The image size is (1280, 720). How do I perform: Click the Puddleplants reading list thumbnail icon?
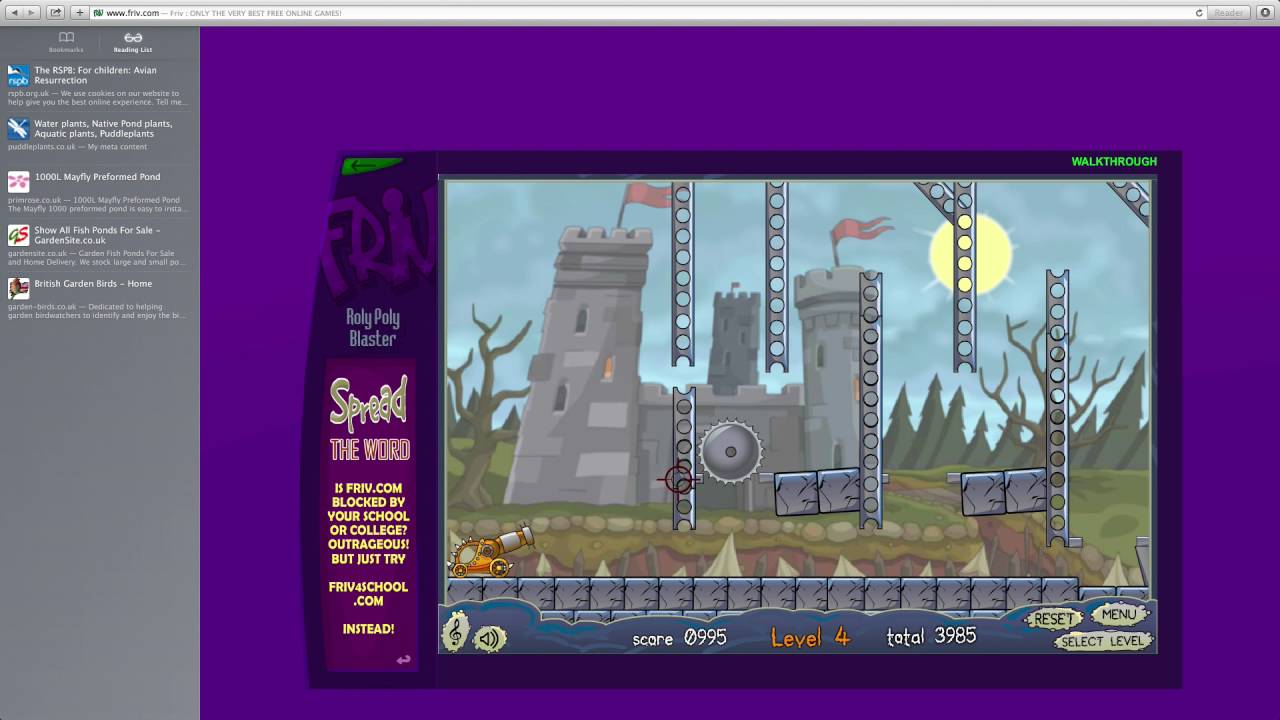[18, 129]
